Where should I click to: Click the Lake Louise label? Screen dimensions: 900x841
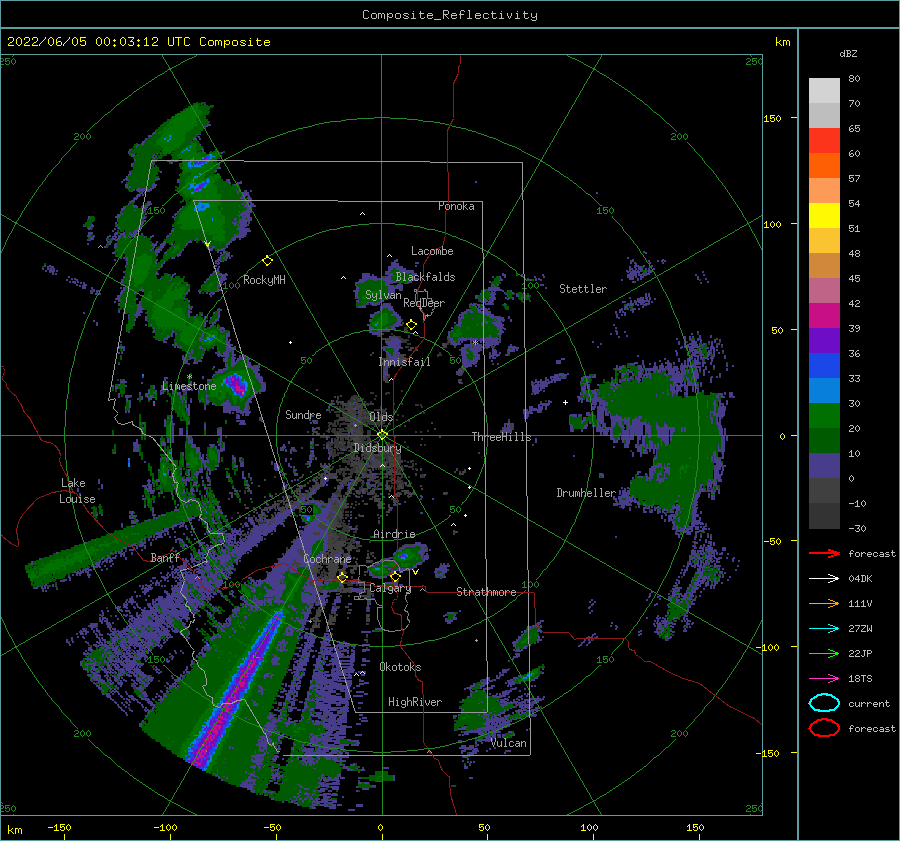(x=77, y=491)
